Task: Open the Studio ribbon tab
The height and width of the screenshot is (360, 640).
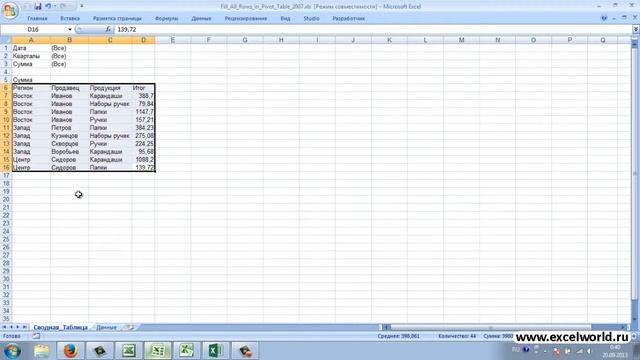Action: tap(311, 18)
